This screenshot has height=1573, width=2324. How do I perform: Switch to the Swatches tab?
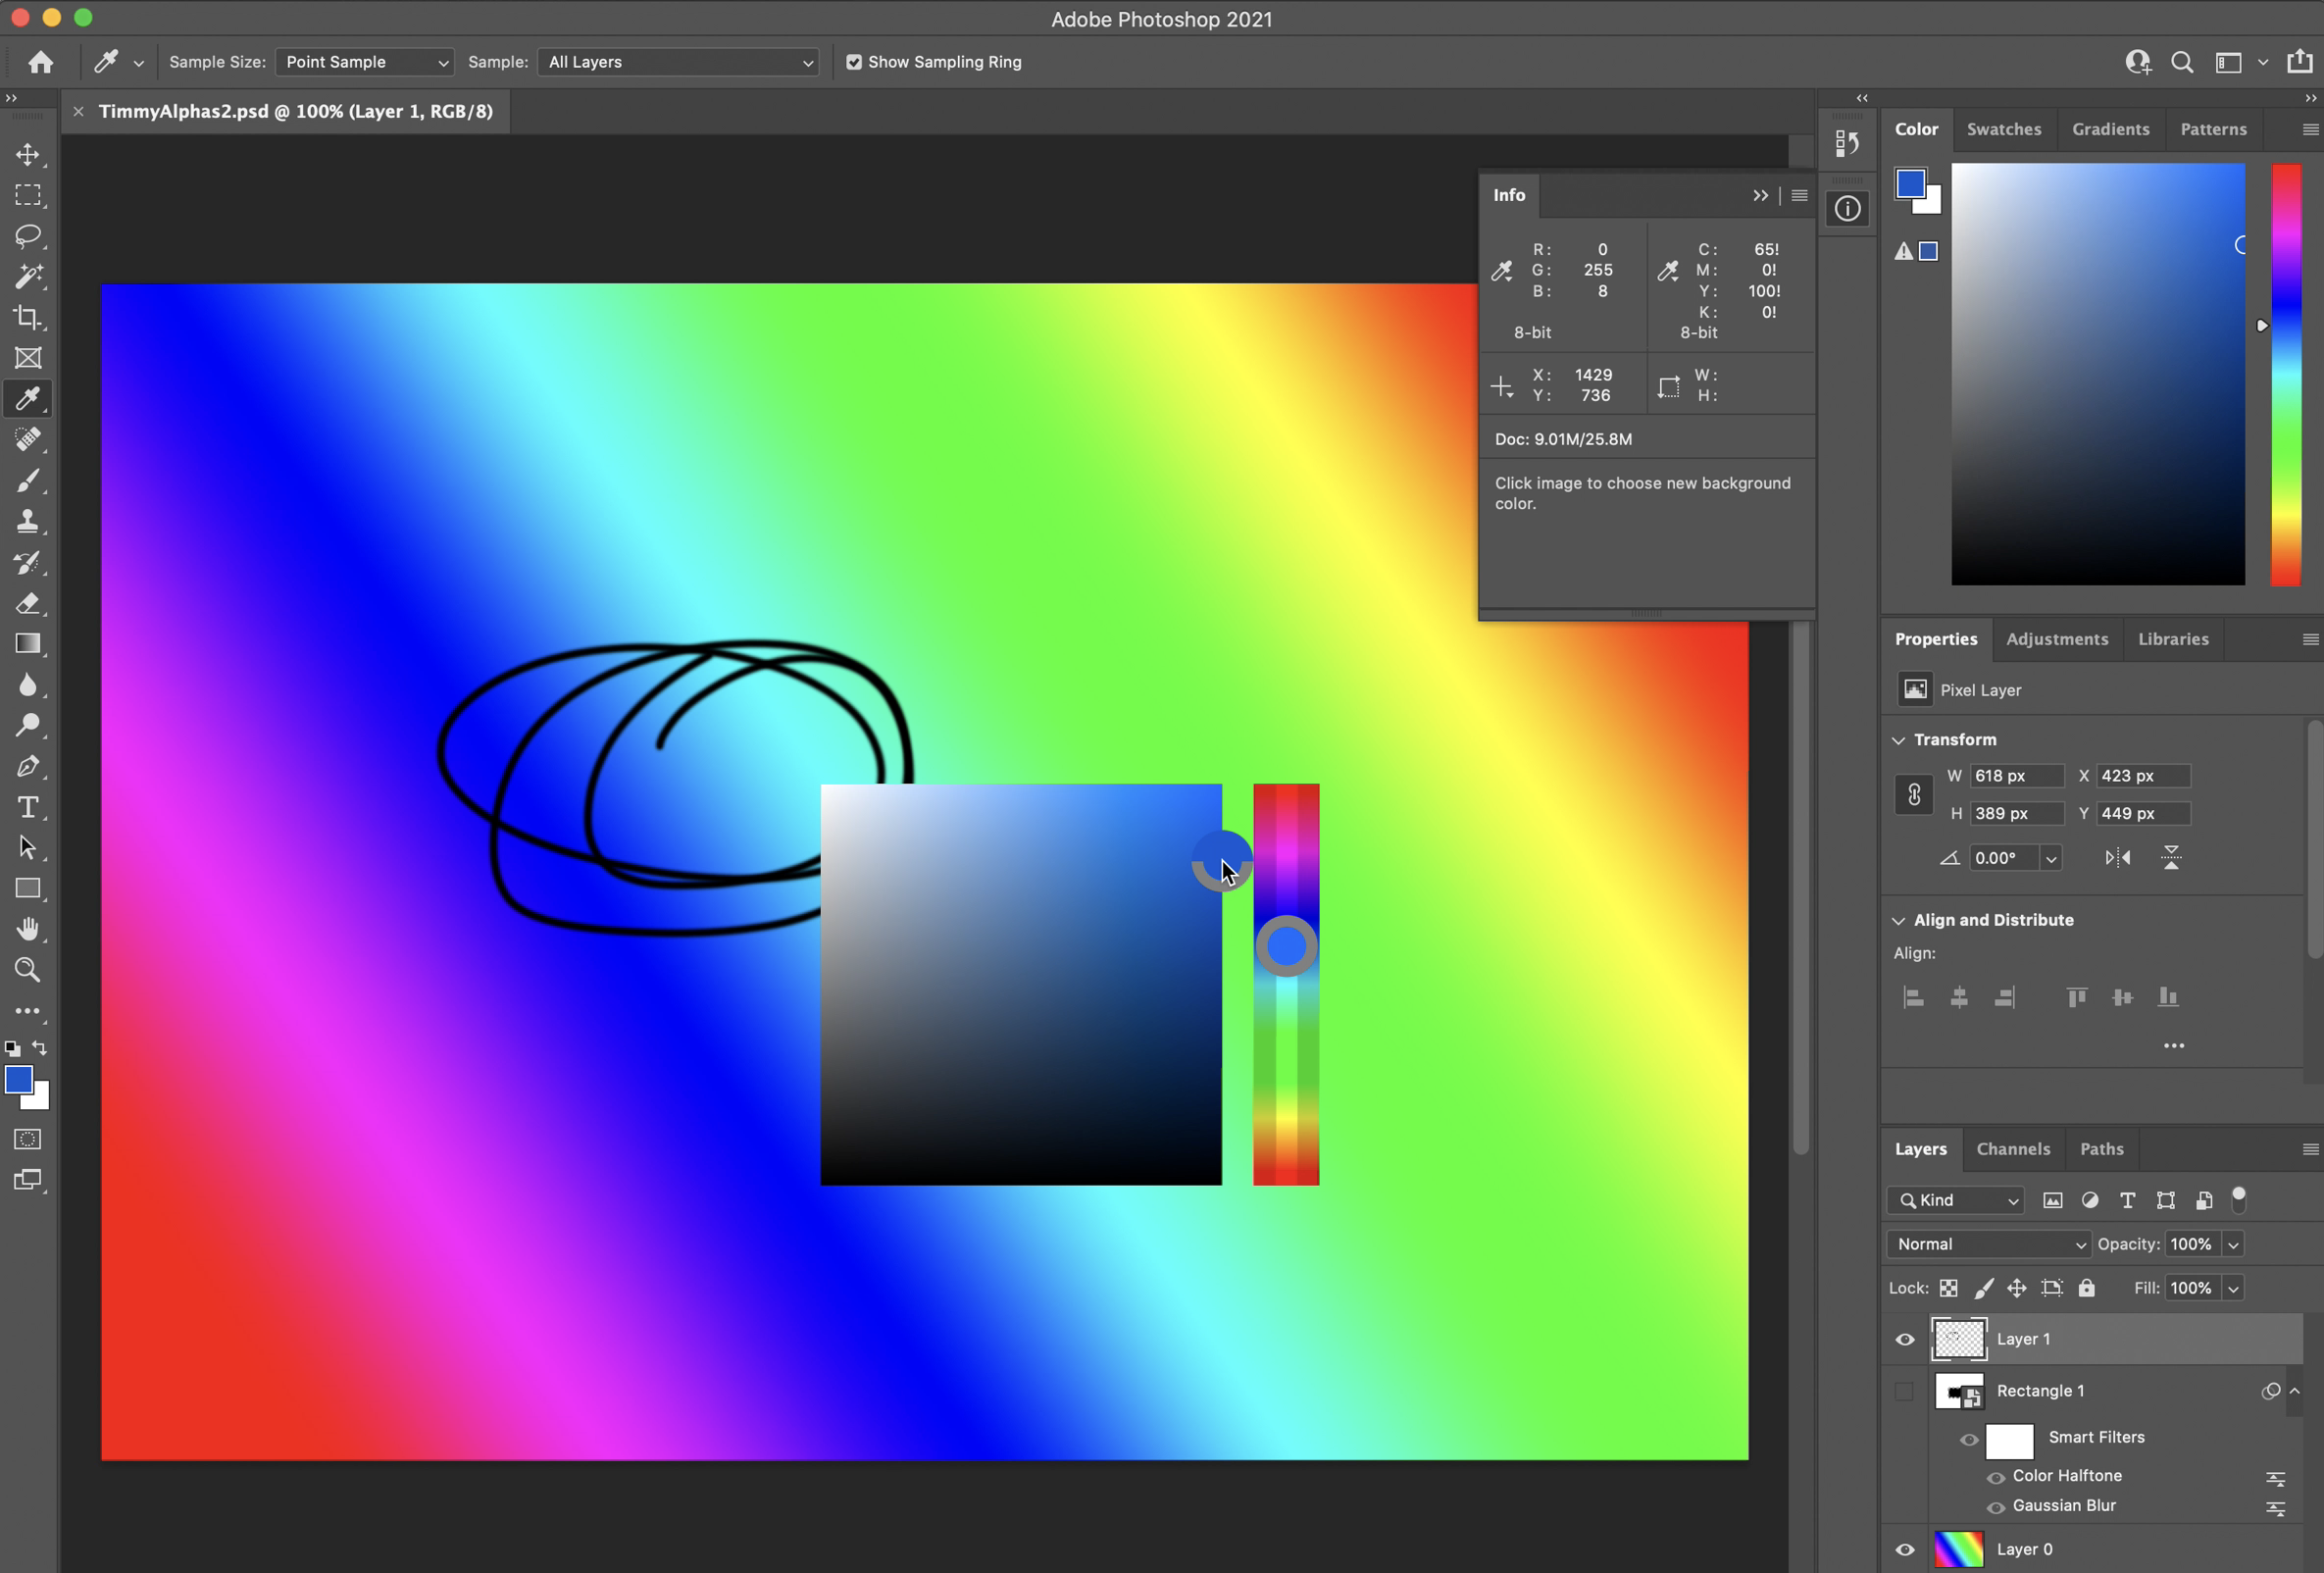click(2004, 129)
